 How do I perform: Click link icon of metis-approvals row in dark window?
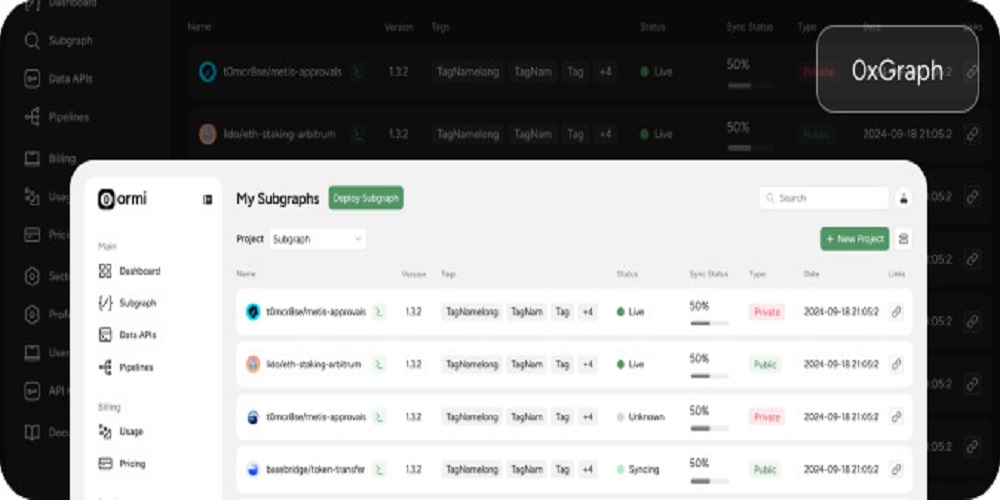[972, 72]
